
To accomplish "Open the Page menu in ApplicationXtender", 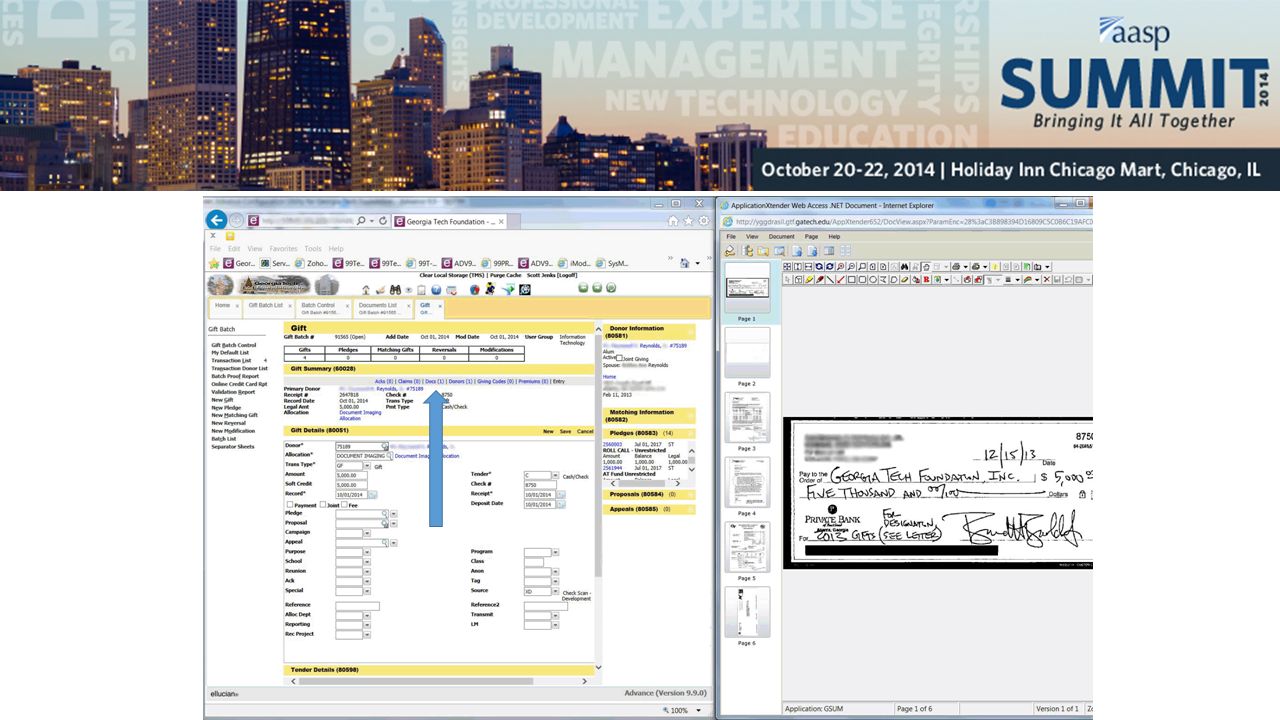I will pyautogui.click(x=811, y=237).
